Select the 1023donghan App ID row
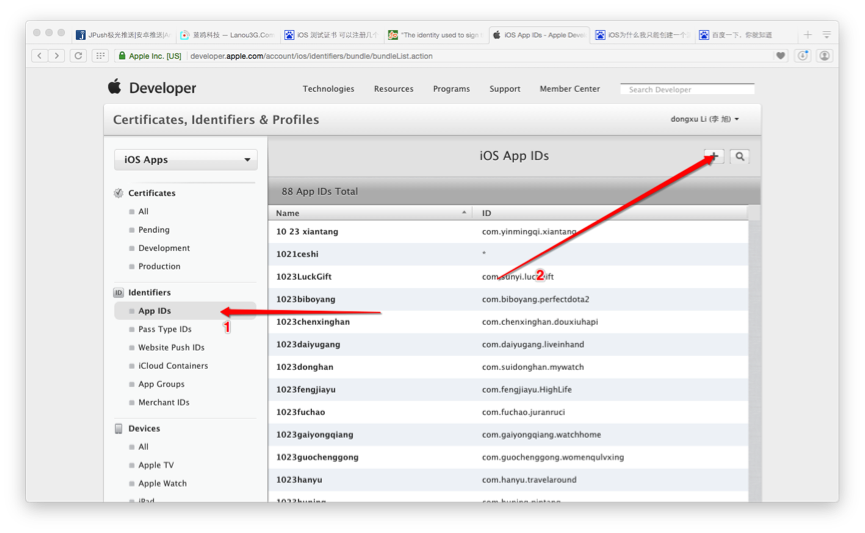Viewport: 865px width, 533px height. pos(508,367)
